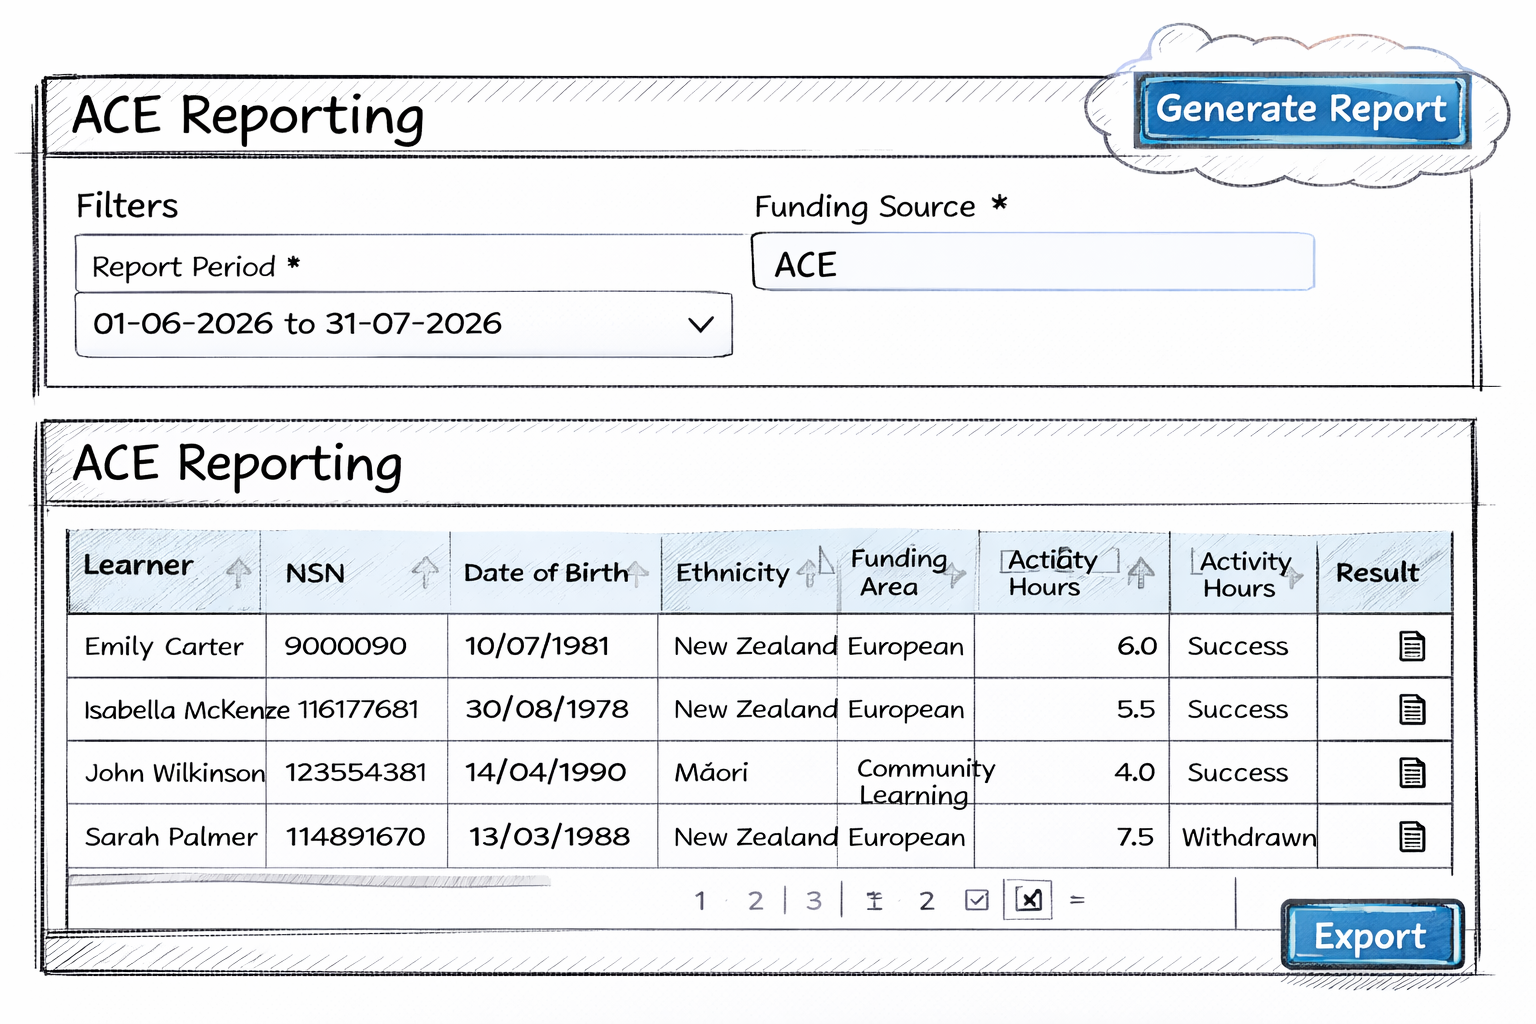Screen dimensions: 1536x1024
Task: Click the Export button
Action: 1371,936
